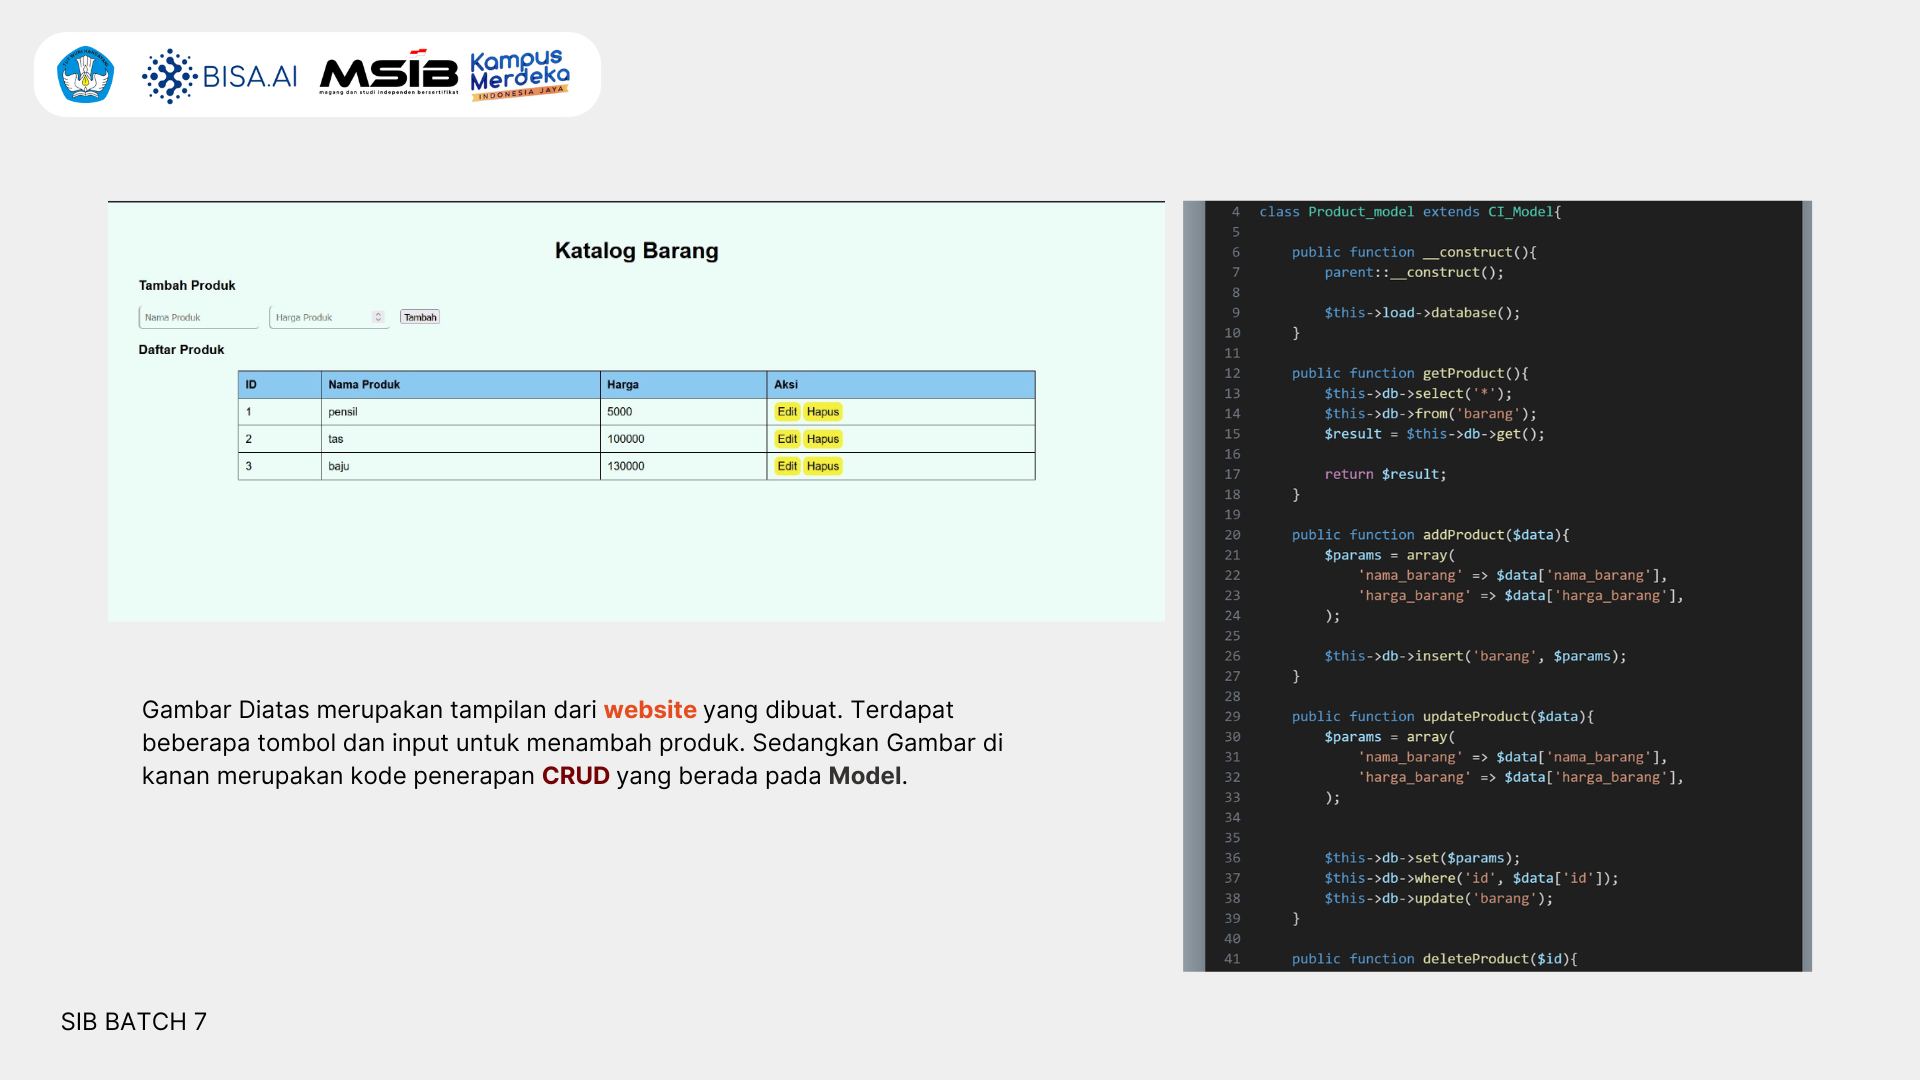Image resolution: width=1920 pixels, height=1080 pixels.
Task: Select the price cell 5000
Action: click(684, 412)
